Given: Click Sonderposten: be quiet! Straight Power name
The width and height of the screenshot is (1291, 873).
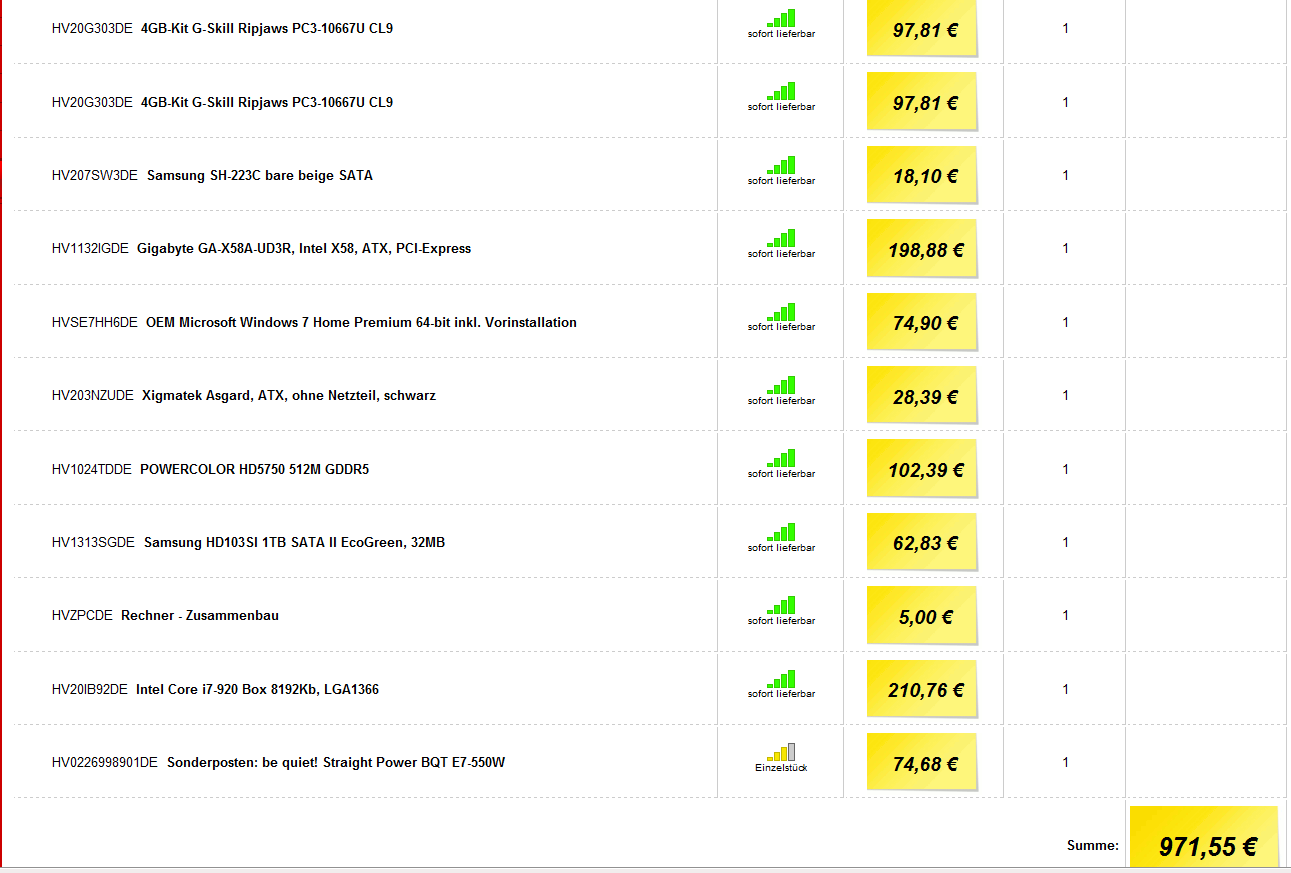Looking at the screenshot, I should (336, 762).
